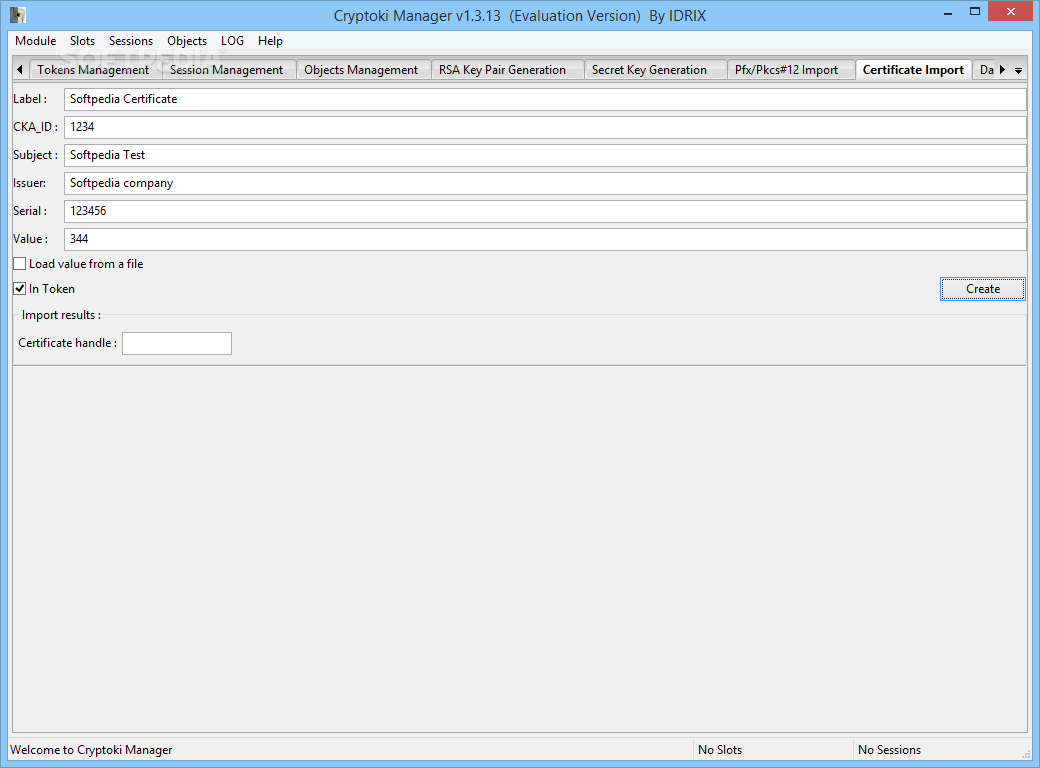Open the Module menu
The width and height of the screenshot is (1040, 768).
tap(36, 41)
